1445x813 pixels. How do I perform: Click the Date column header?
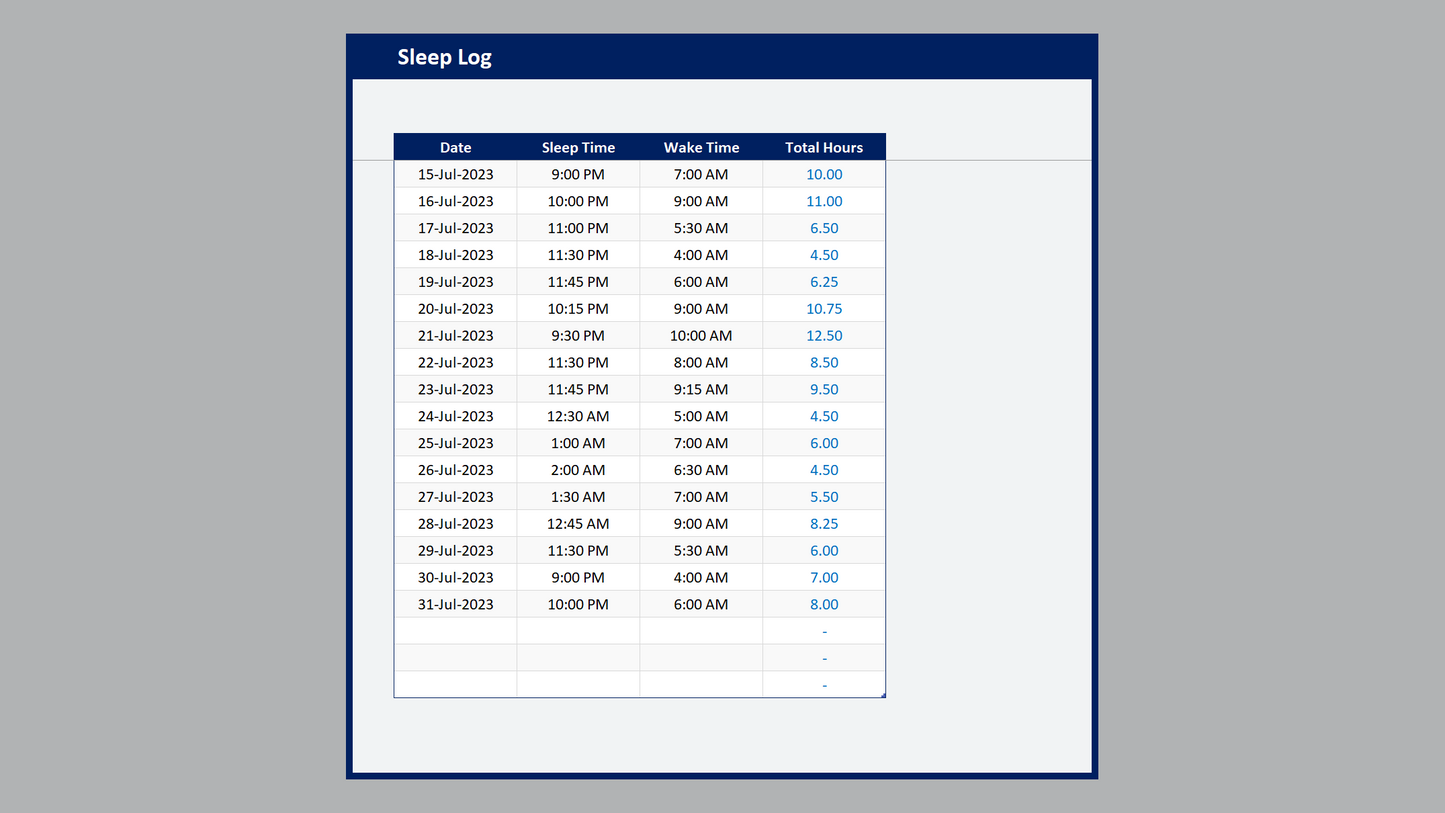point(455,147)
